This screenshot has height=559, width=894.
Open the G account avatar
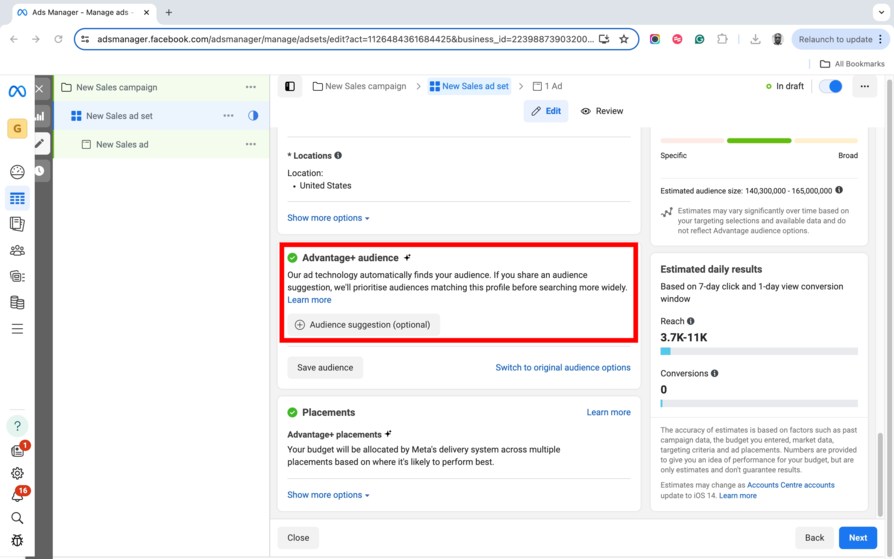(17, 128)
